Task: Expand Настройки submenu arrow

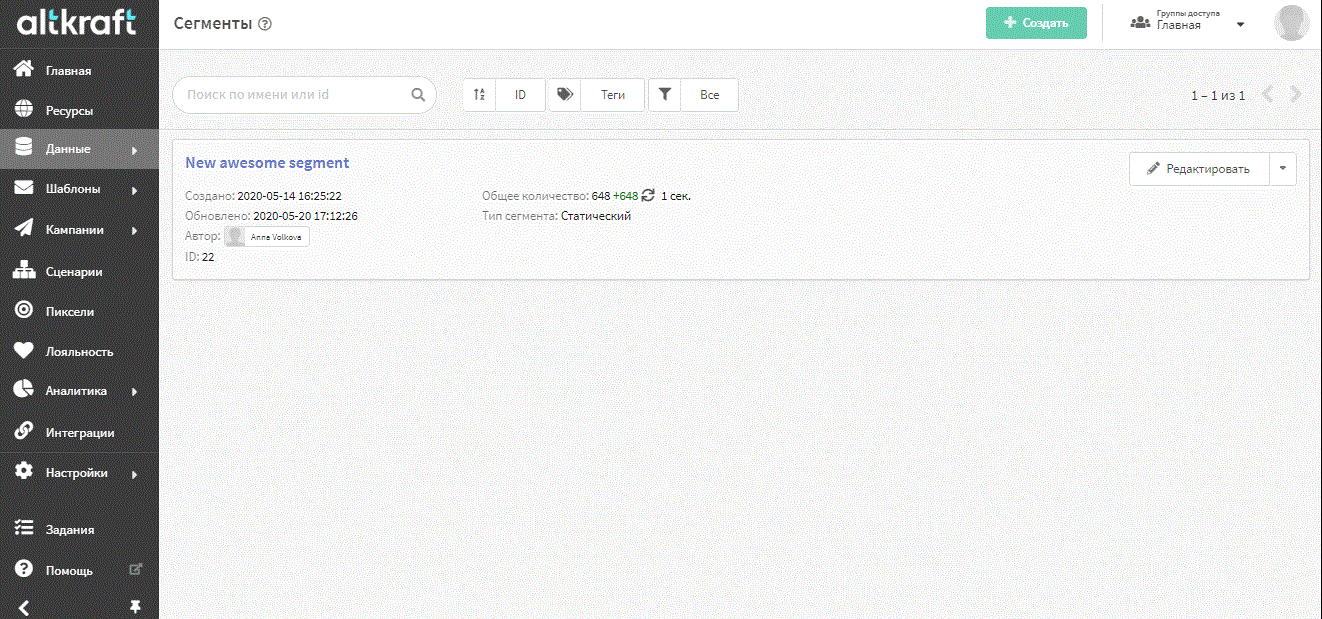Action: [x=134, y=474]
